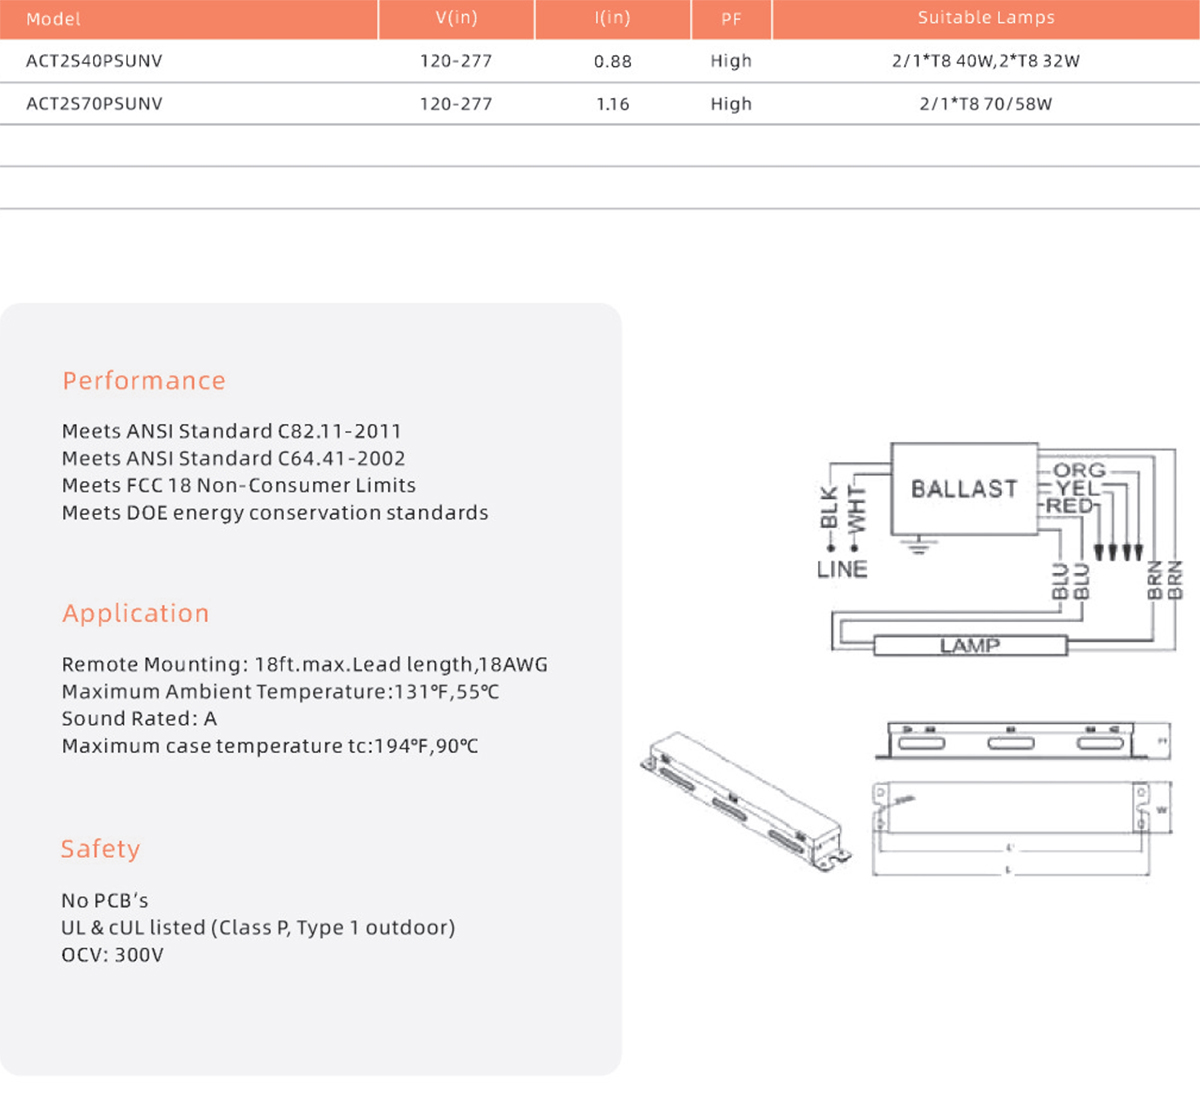The height and width of the screenshot is (1110, 1200).
Task: Click the Safety section heading
Action: point(101,849)
